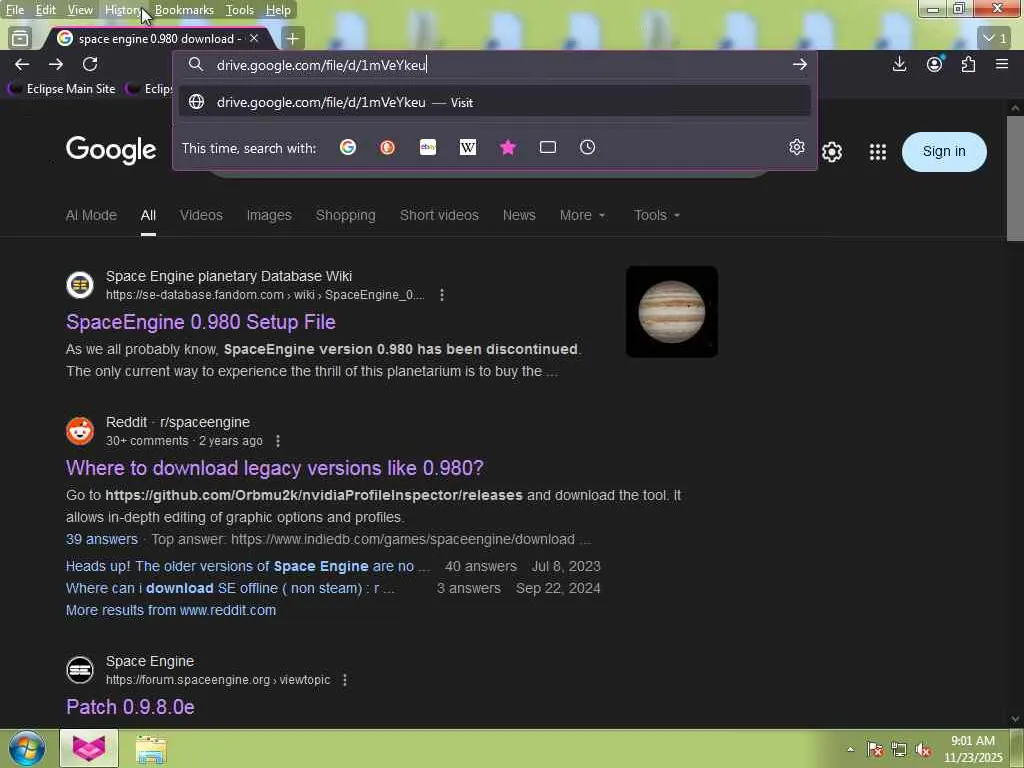Open search settings gear in URL dropdown
This screenshot has height=768, width=1024.
click(796, 147)
